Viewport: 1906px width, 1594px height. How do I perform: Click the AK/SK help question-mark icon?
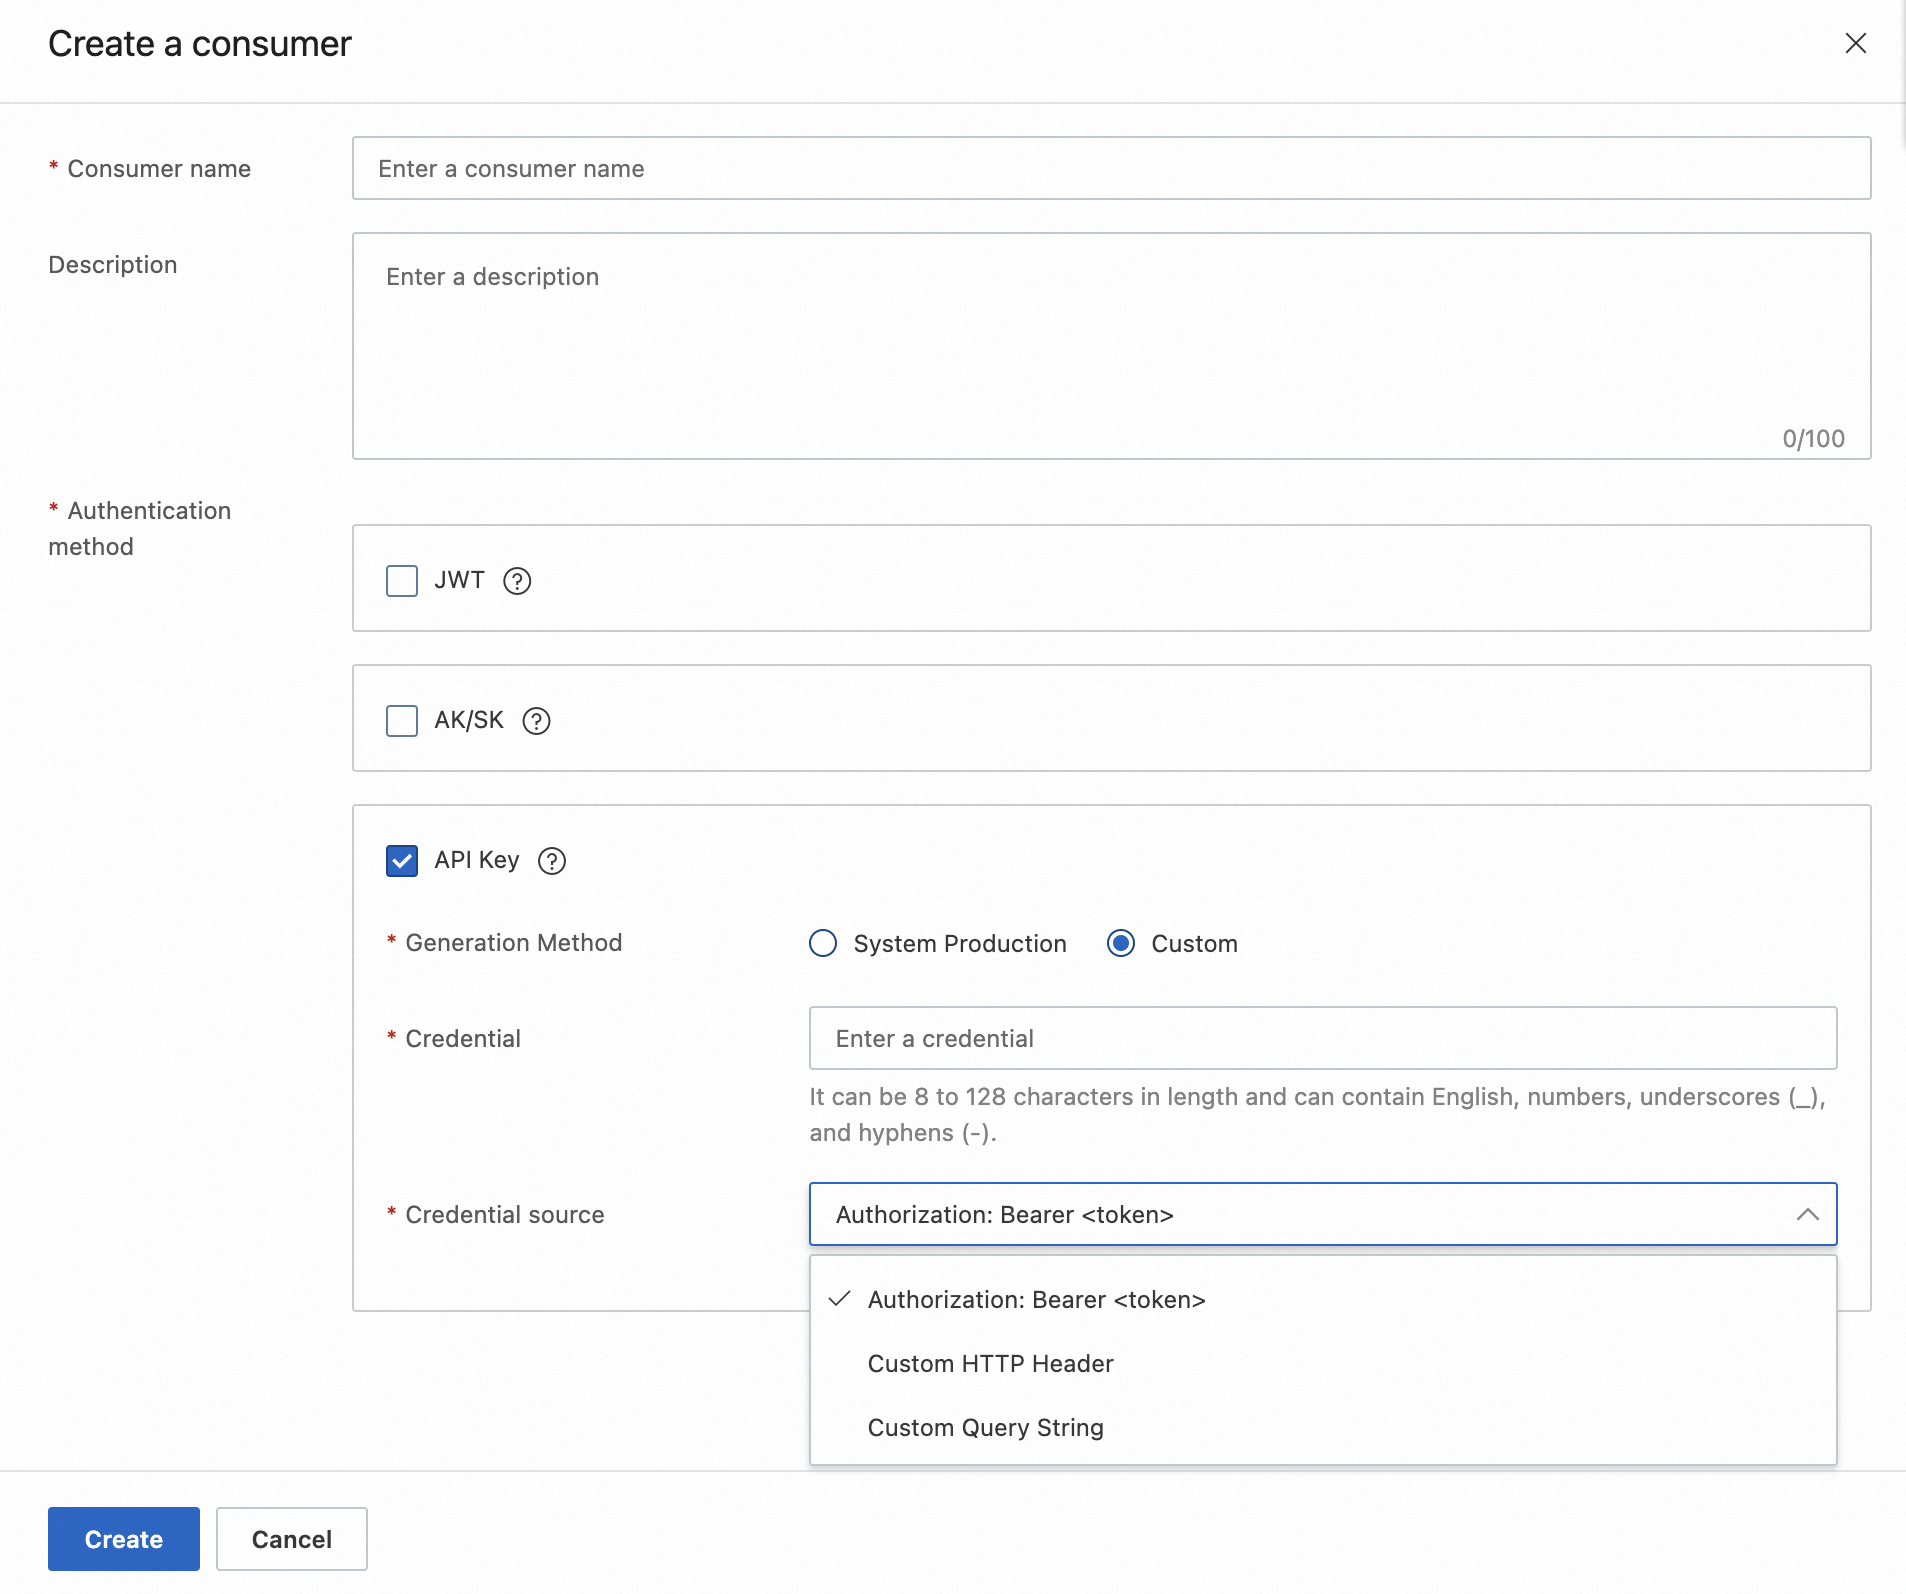click(x=537, y=721)
